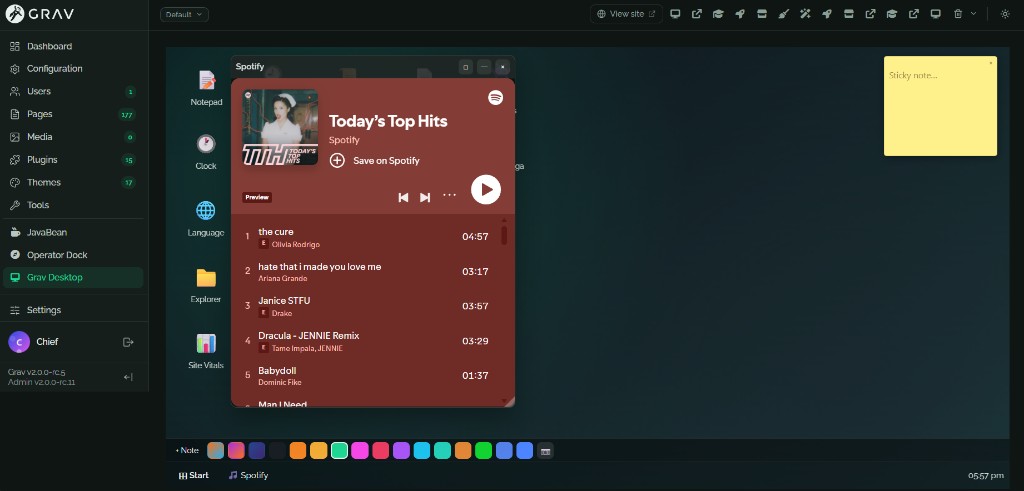Open the Default dropdown

[x=184, y=14]
